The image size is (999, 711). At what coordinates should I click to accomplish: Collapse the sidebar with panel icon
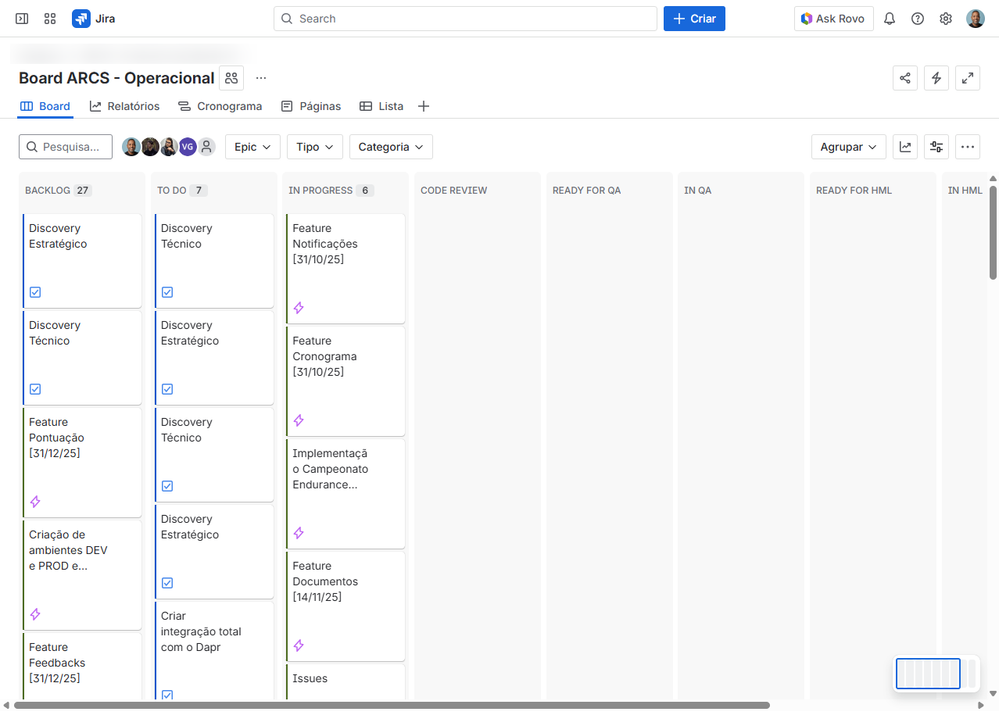point(21,18)
